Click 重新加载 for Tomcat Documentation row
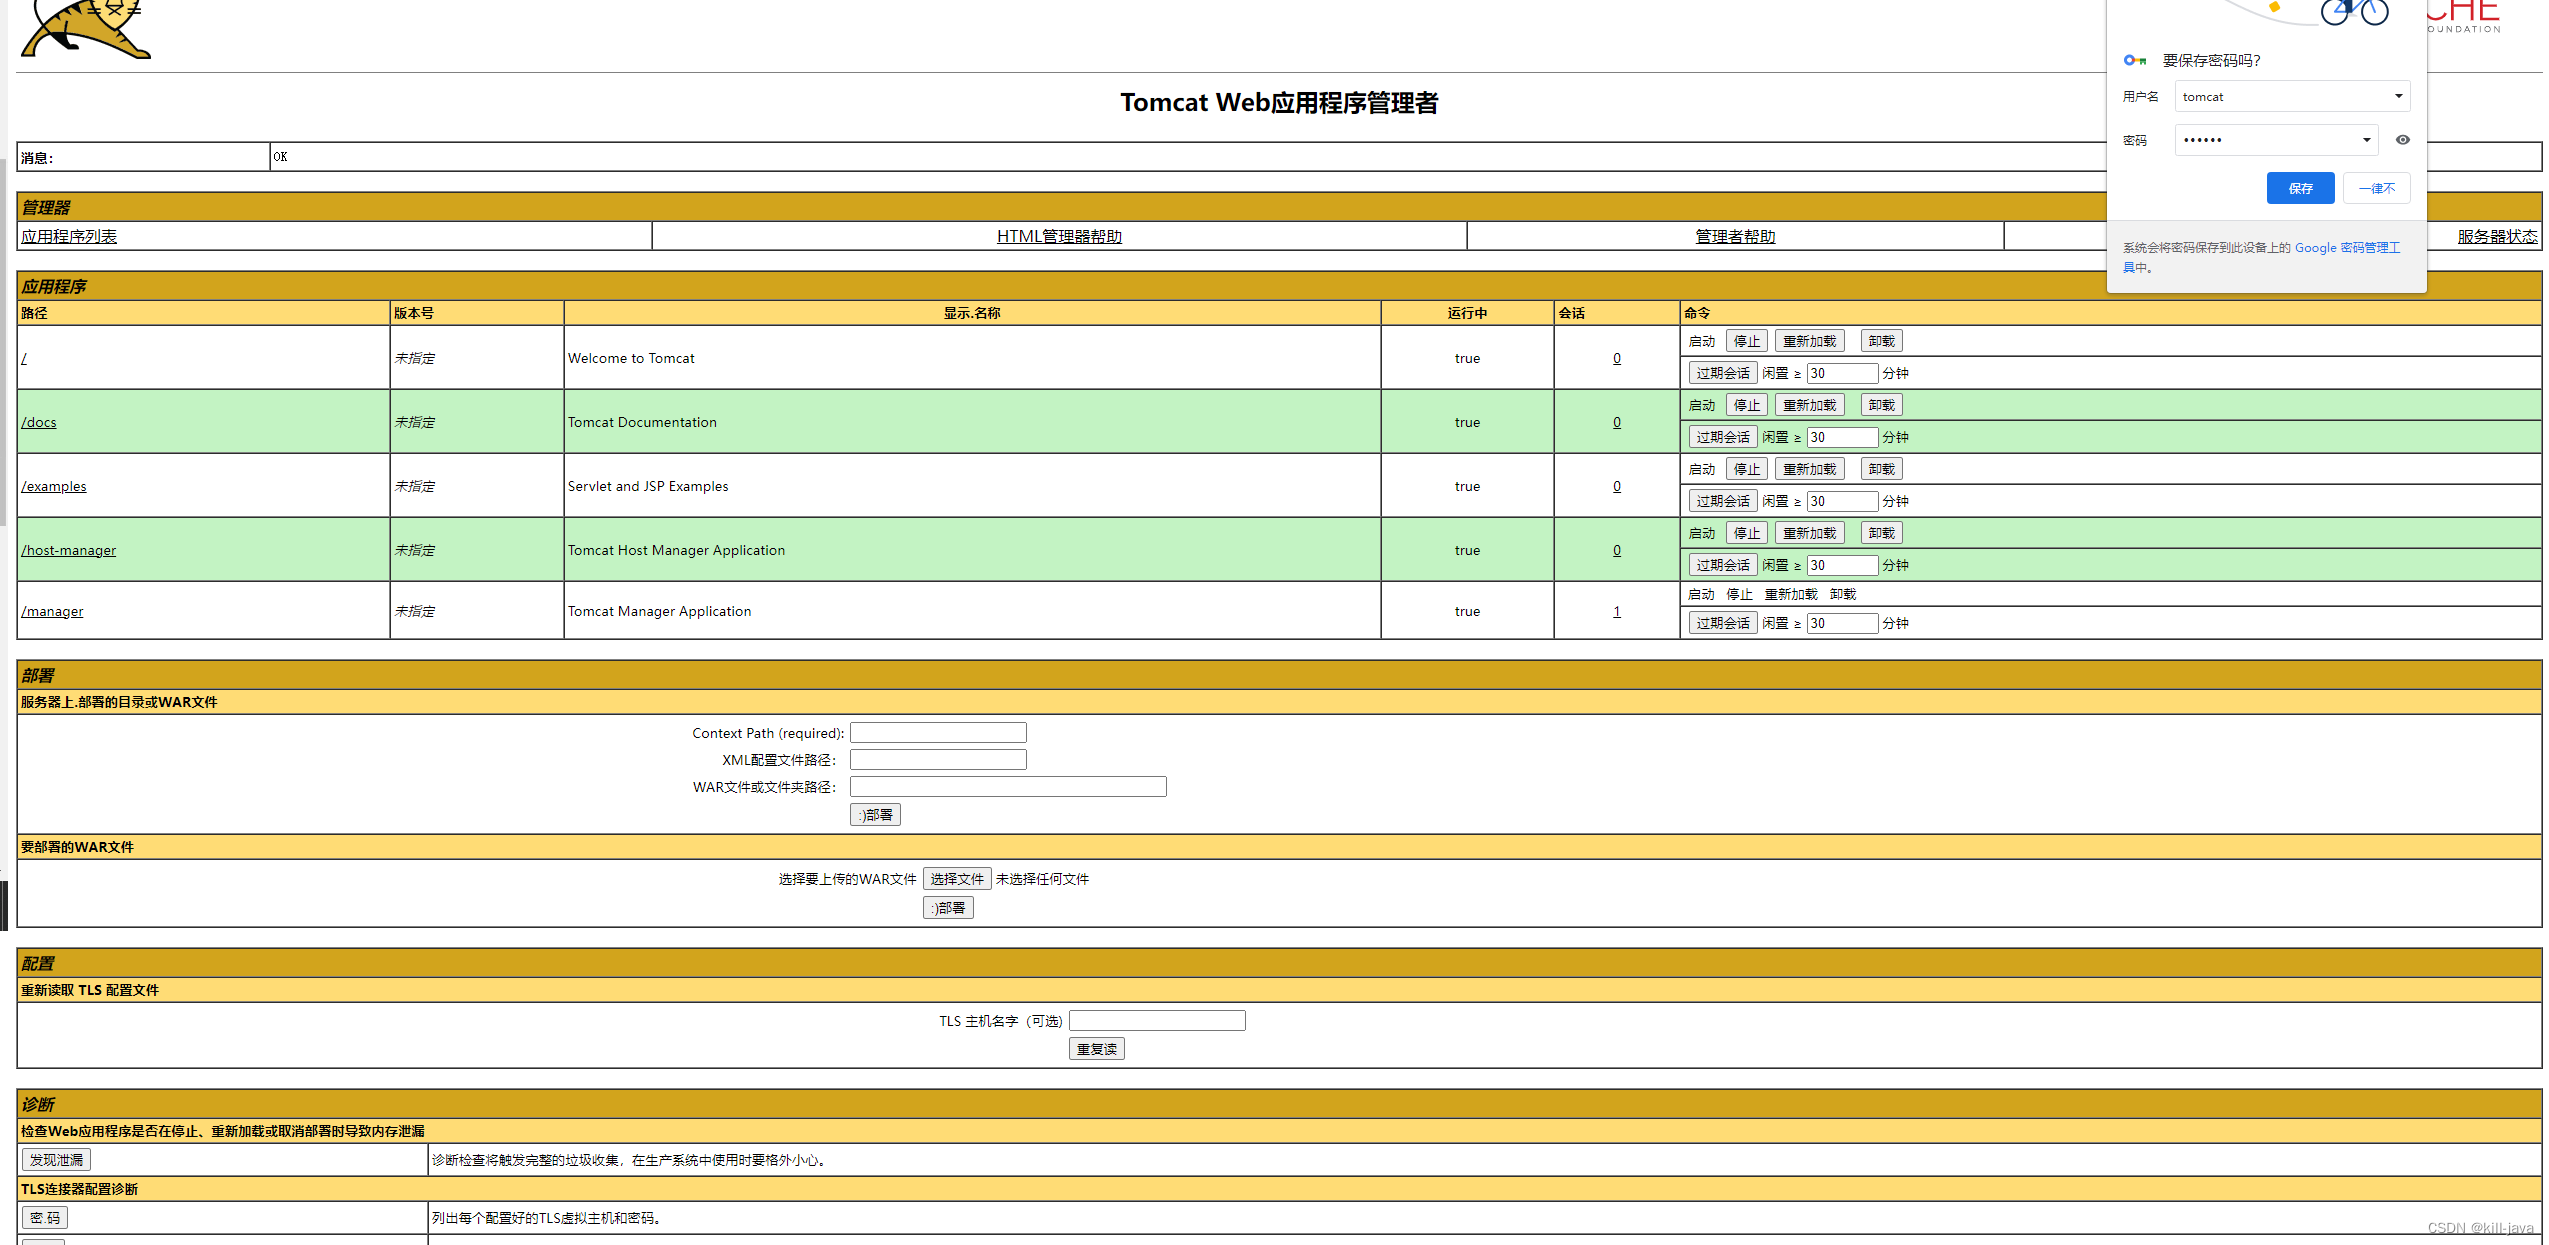Screen dimensions: 2549x1245 click(x=1809, y=405)
